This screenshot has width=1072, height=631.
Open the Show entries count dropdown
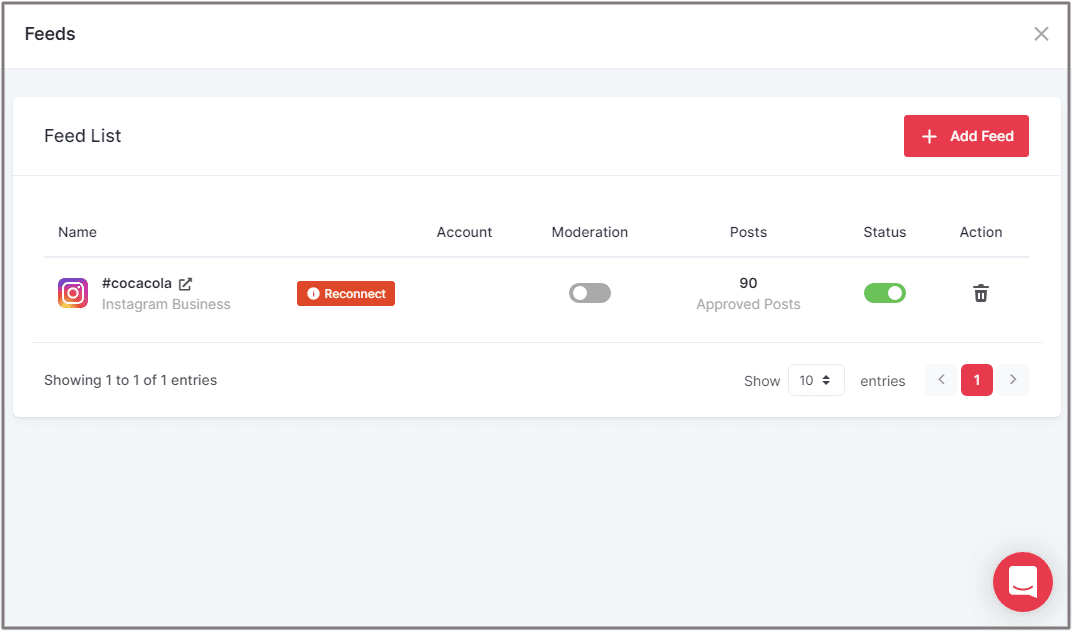pos(816,380)
